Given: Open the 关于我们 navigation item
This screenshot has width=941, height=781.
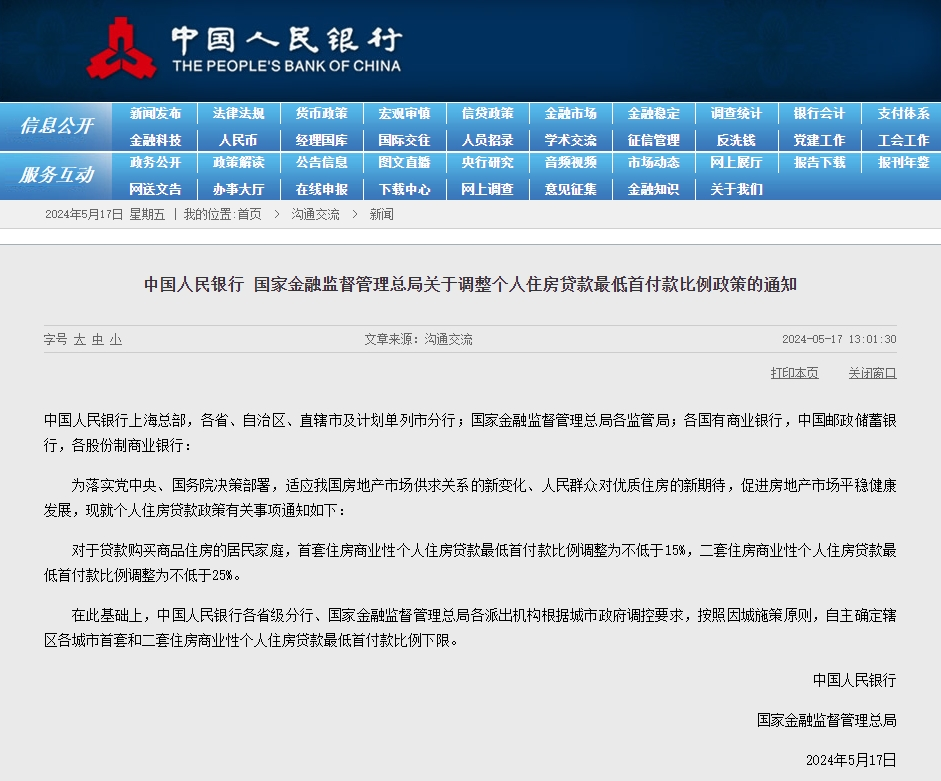Looking at the screenshot, I should click(x=736, y=189).
